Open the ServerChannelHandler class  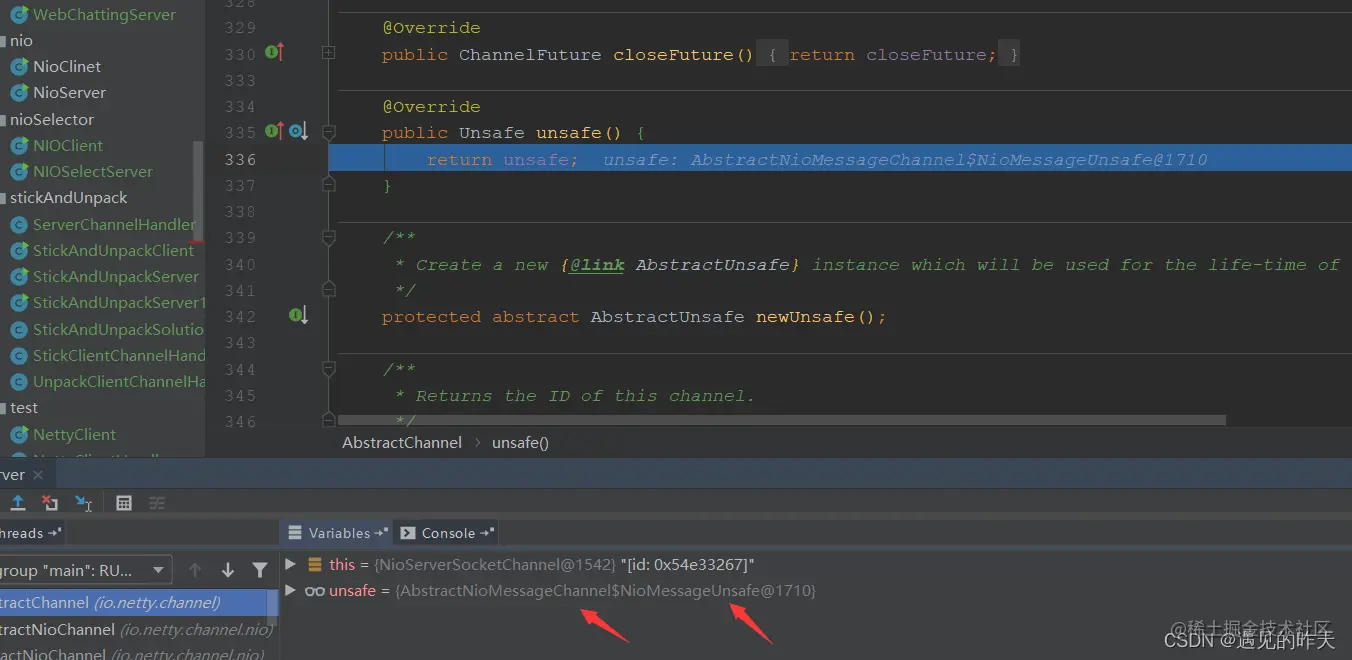(114, 225)
